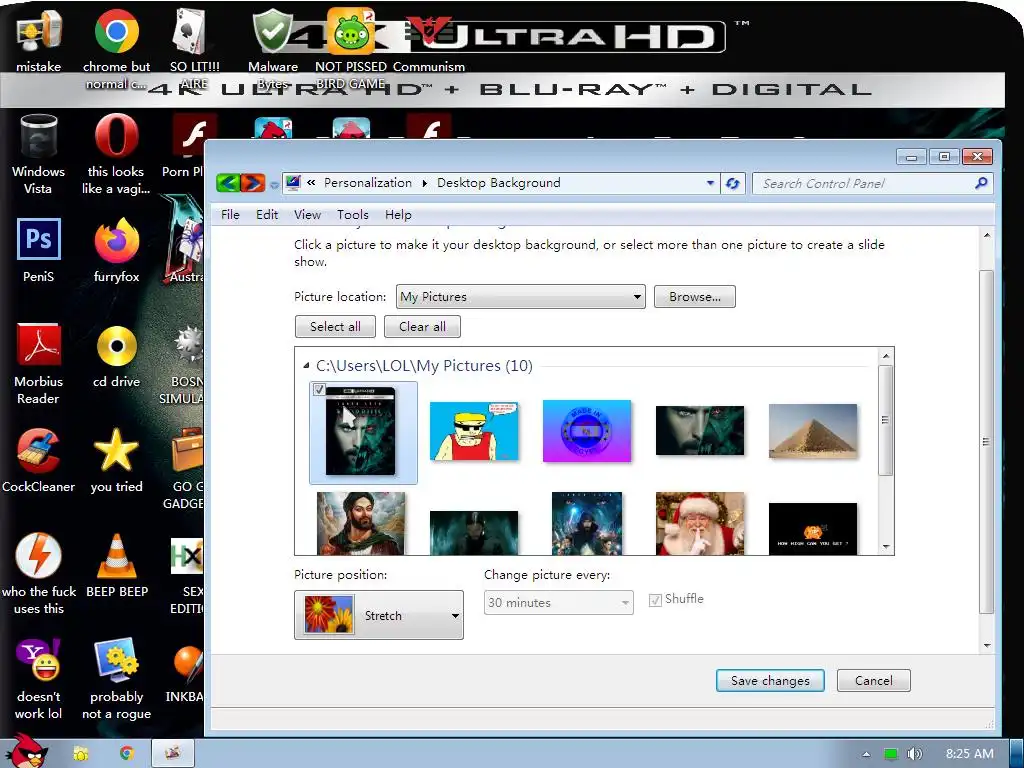Launch the red Opera 'this looks like' icon

pos(116,154)
